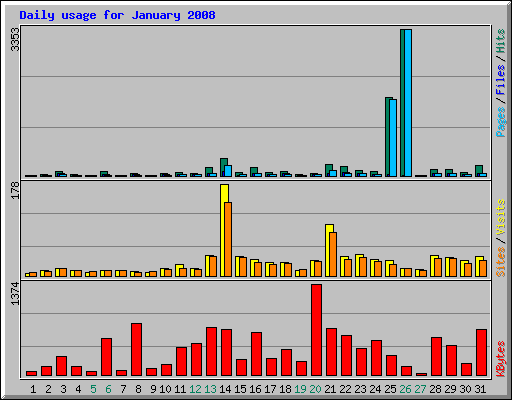Viewport: 512px width, 400px height.
Task: Click the 'Daily usage for January 2008' title
Action: click(117, 15)
